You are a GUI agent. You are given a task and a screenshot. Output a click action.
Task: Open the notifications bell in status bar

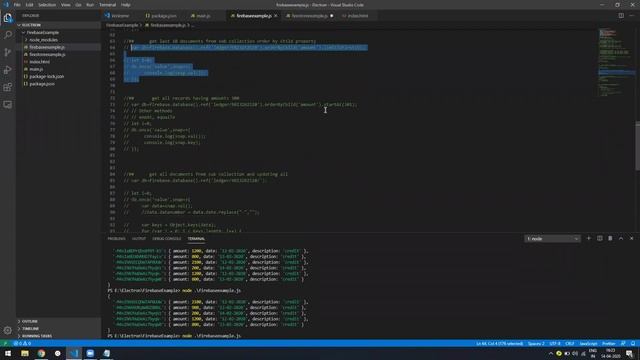click(633, 344)
